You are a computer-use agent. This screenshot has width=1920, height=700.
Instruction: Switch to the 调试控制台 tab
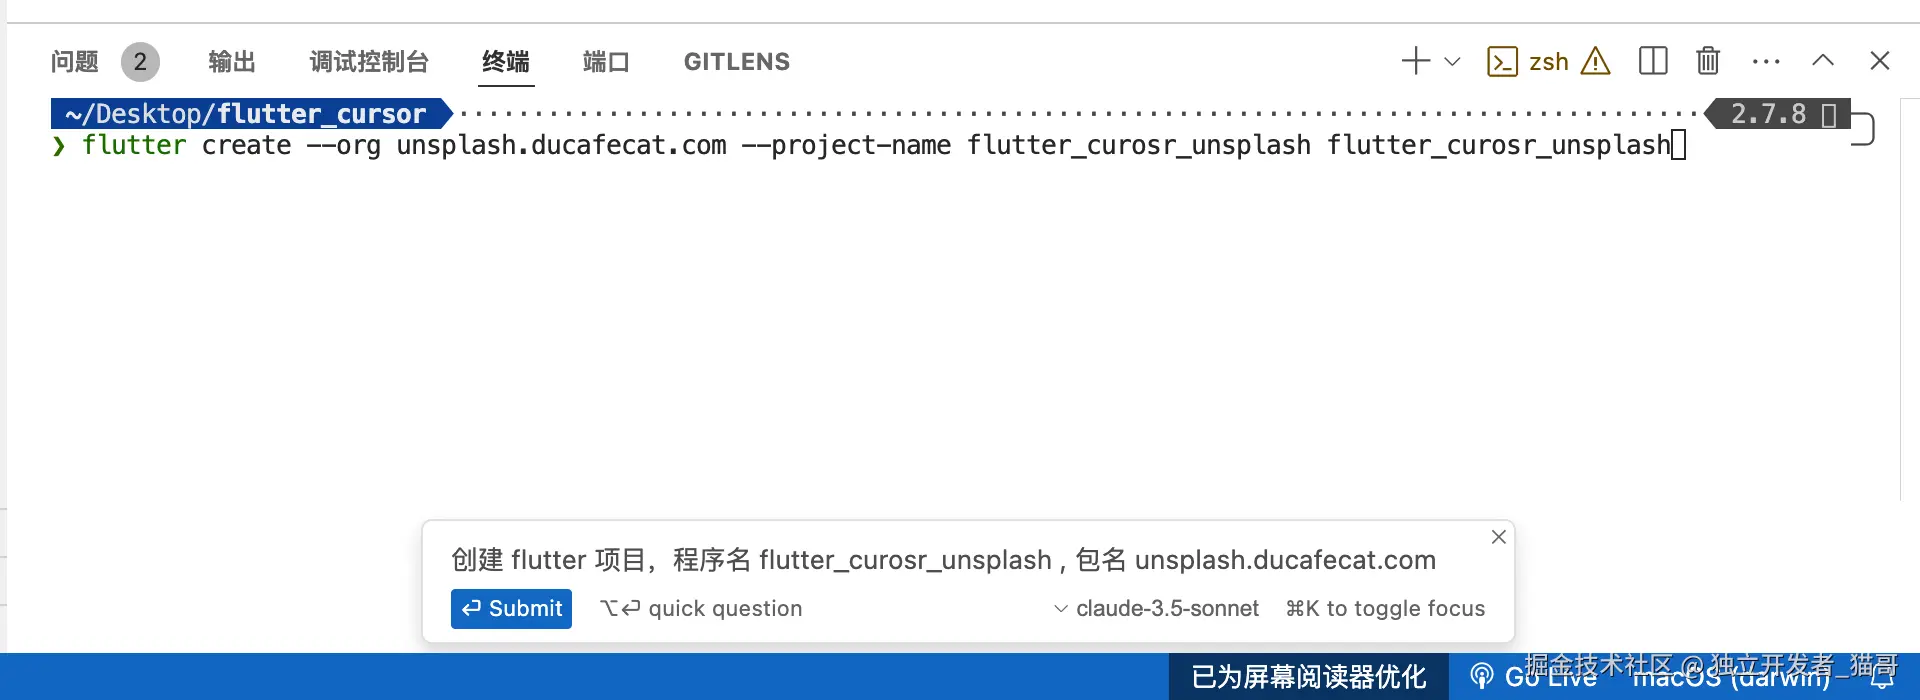(x=369, y=62)
